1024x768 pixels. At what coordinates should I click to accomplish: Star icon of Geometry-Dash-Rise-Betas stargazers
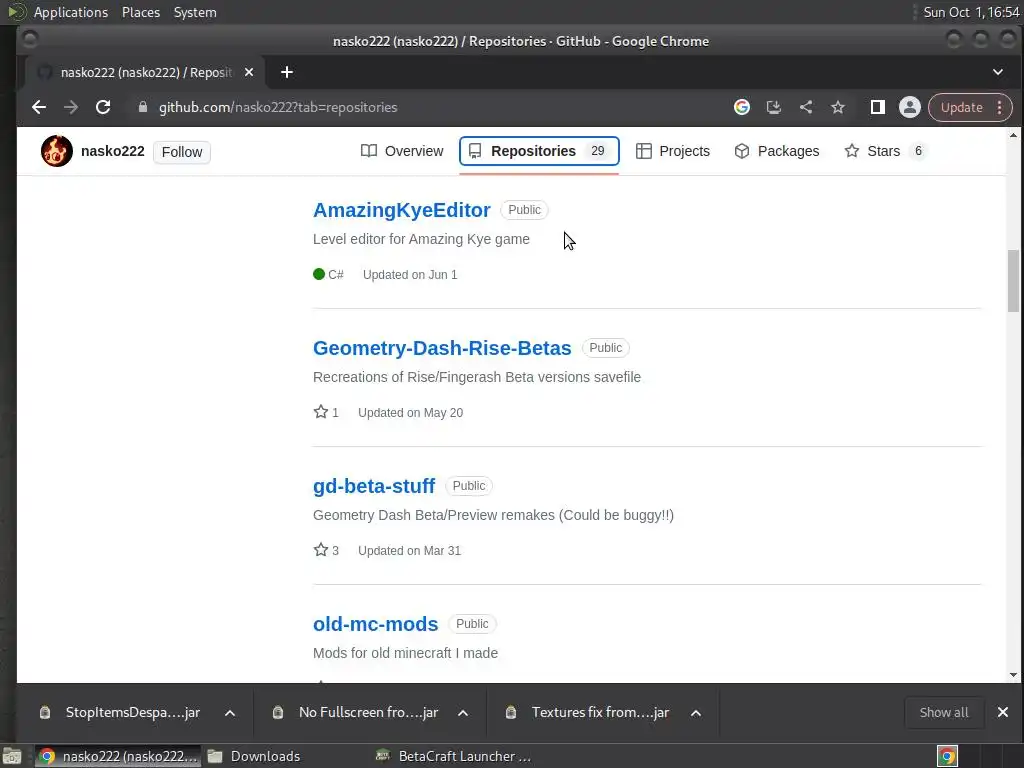[321, 411]
